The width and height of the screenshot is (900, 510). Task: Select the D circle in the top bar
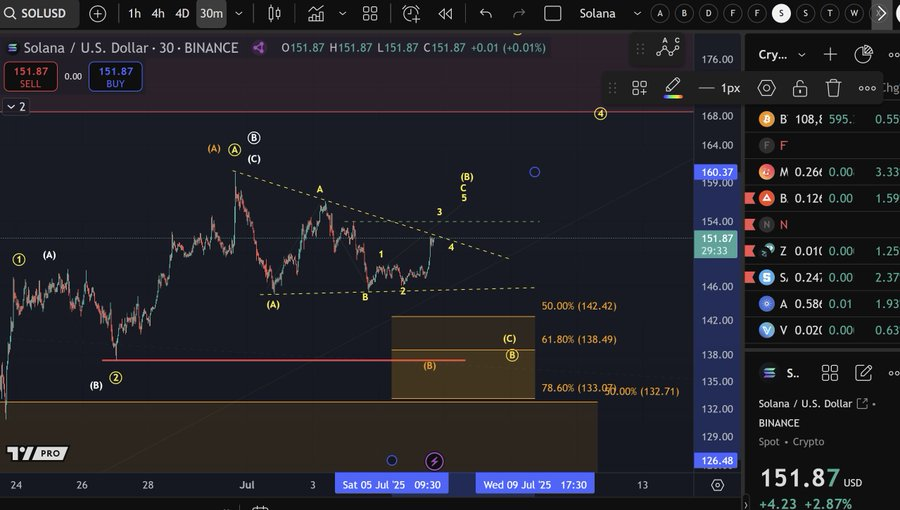(708, 13)
